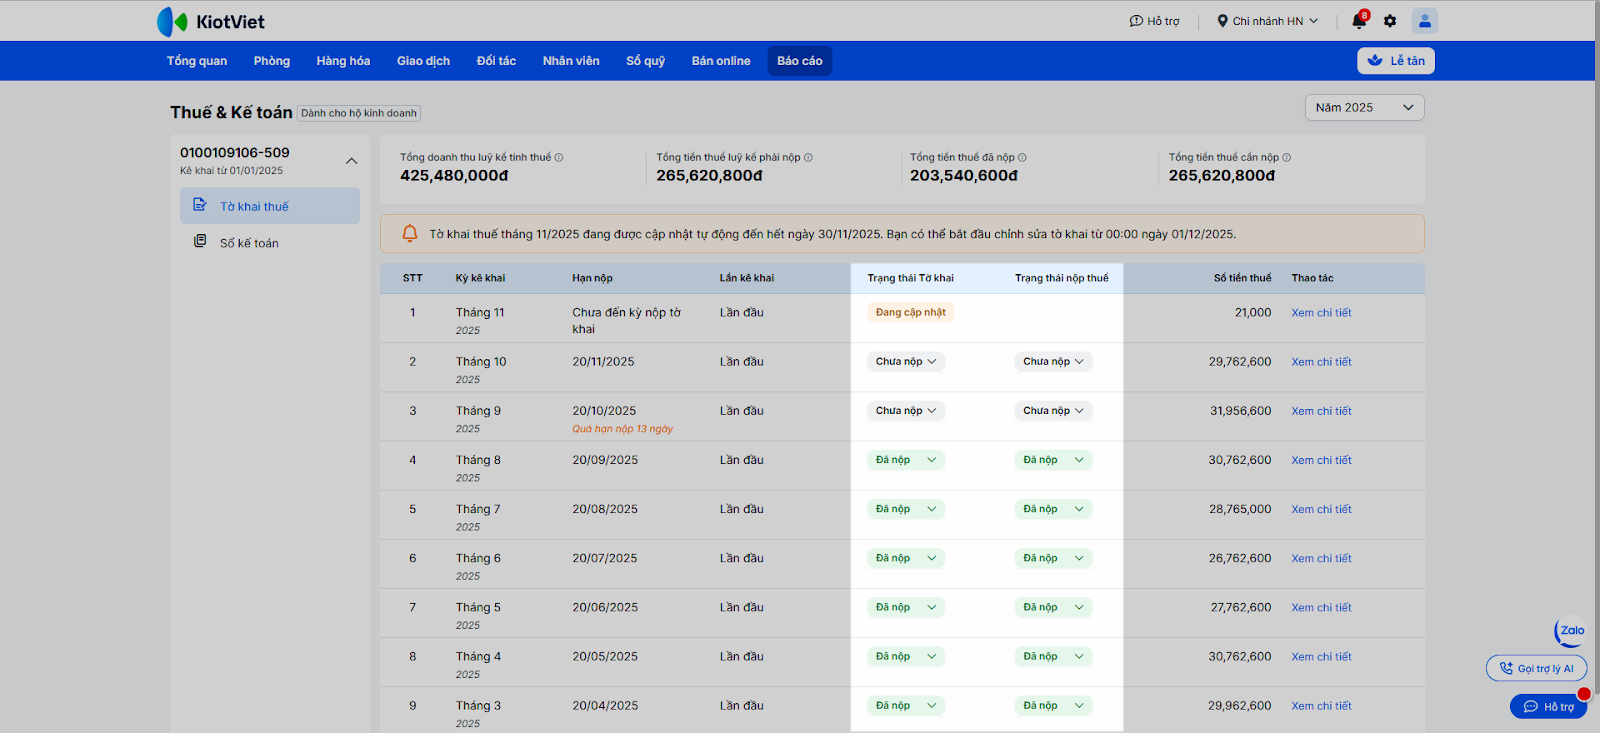
Task: Click the notification bell icon
Action: 1358,21
